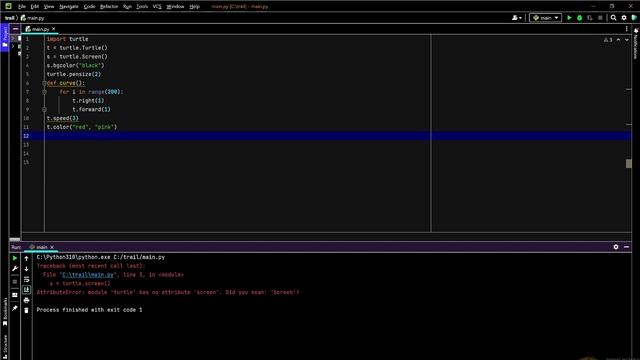640x360 pixels.
Task: Close the main.py editor tab
Action: [x=53, y=29]
